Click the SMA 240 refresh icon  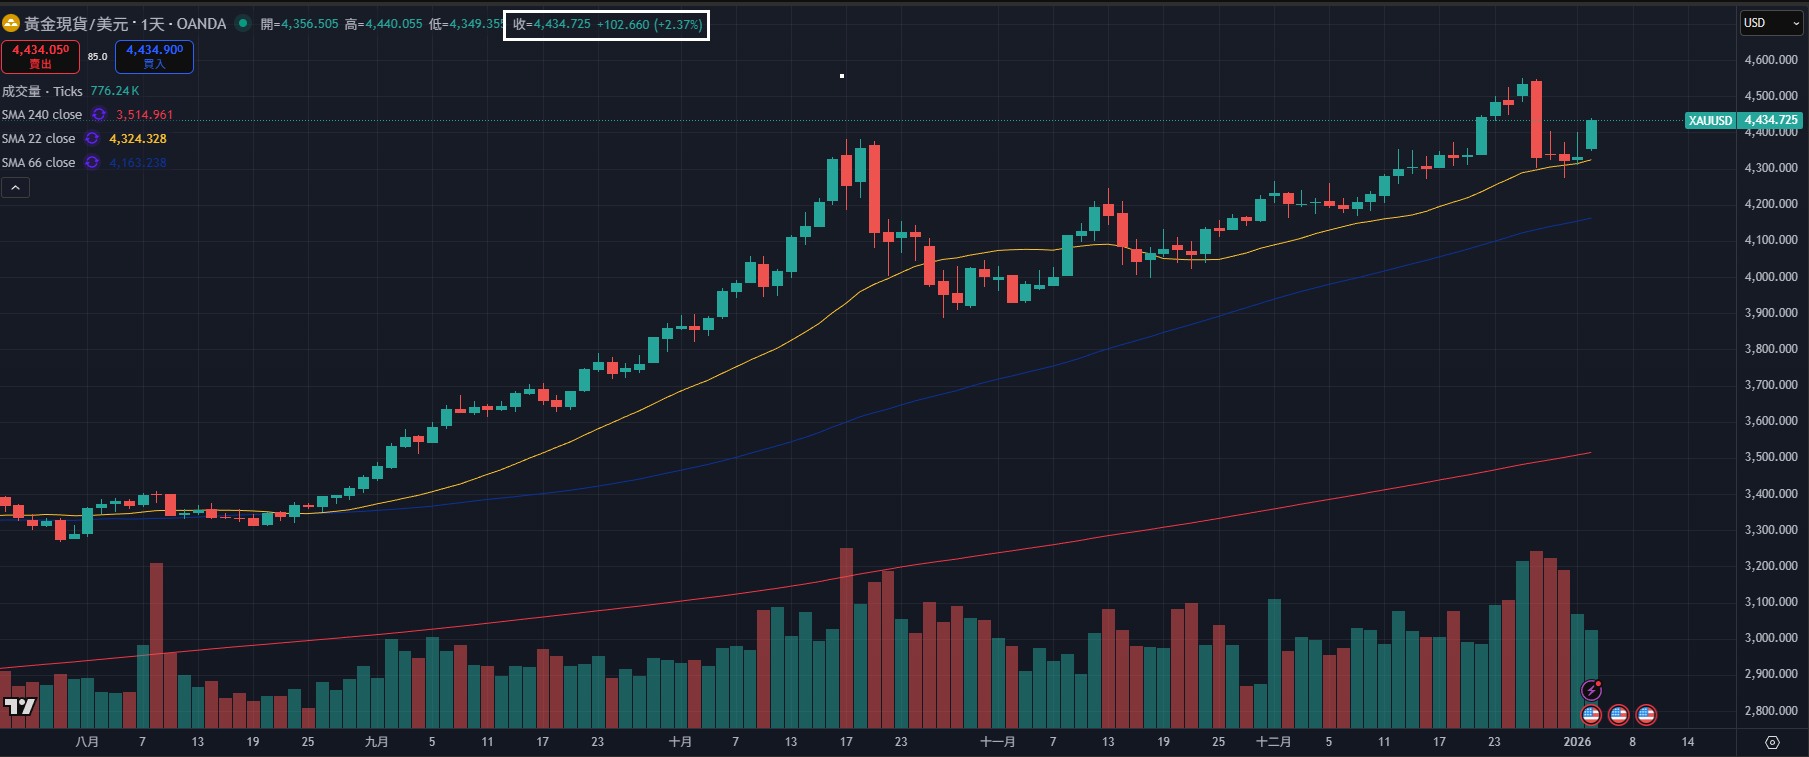pyautogui.click(x=99, y=115)
